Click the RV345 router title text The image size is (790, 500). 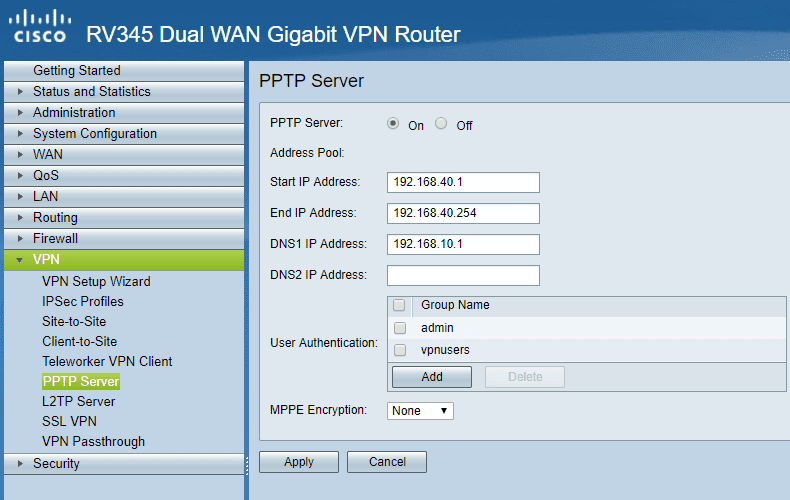[273, 35]
